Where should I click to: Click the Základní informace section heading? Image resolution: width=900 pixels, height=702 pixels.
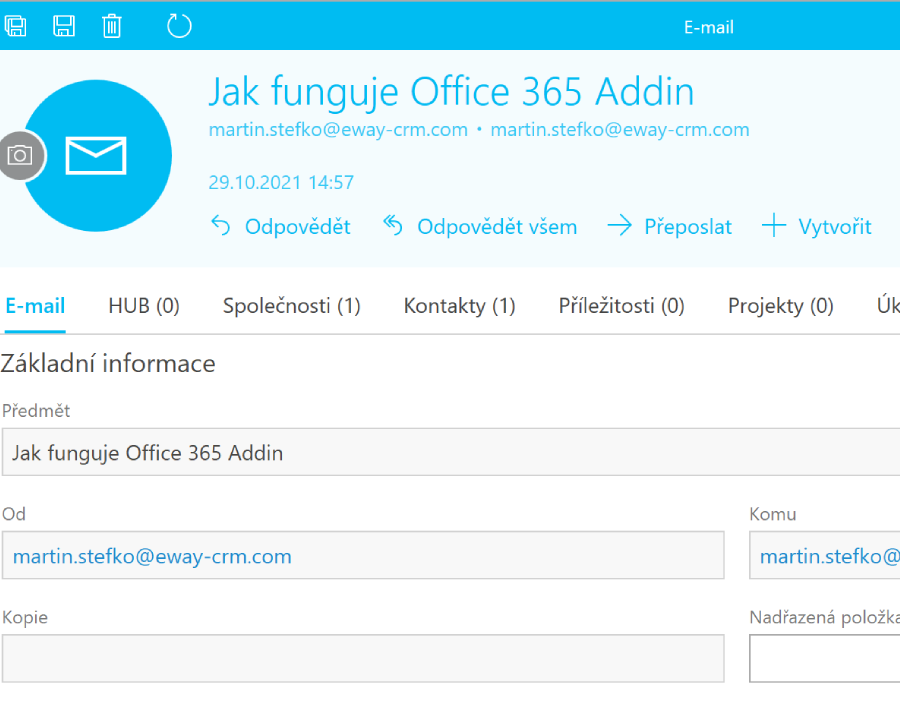(x=108, y=364)
